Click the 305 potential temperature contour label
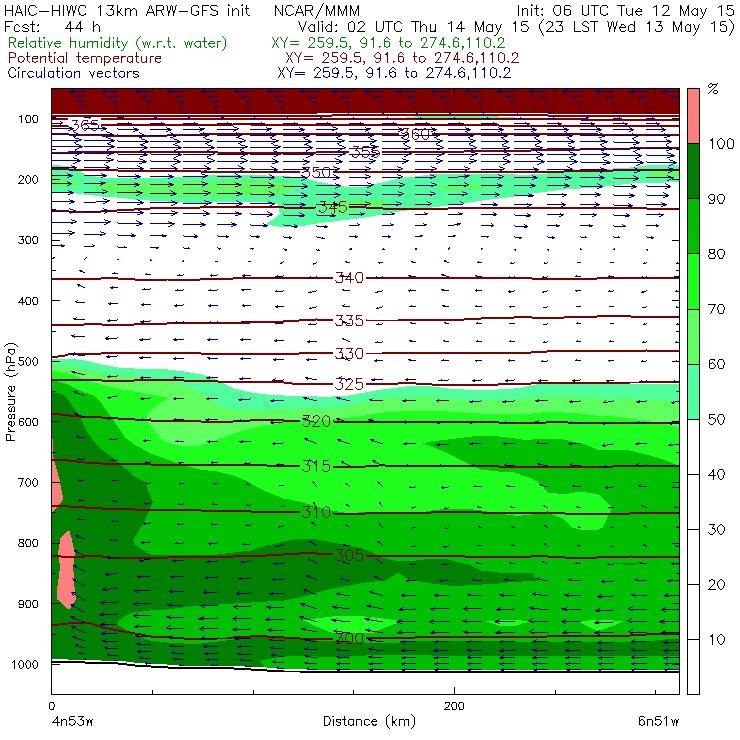 (x=349, y=555)
